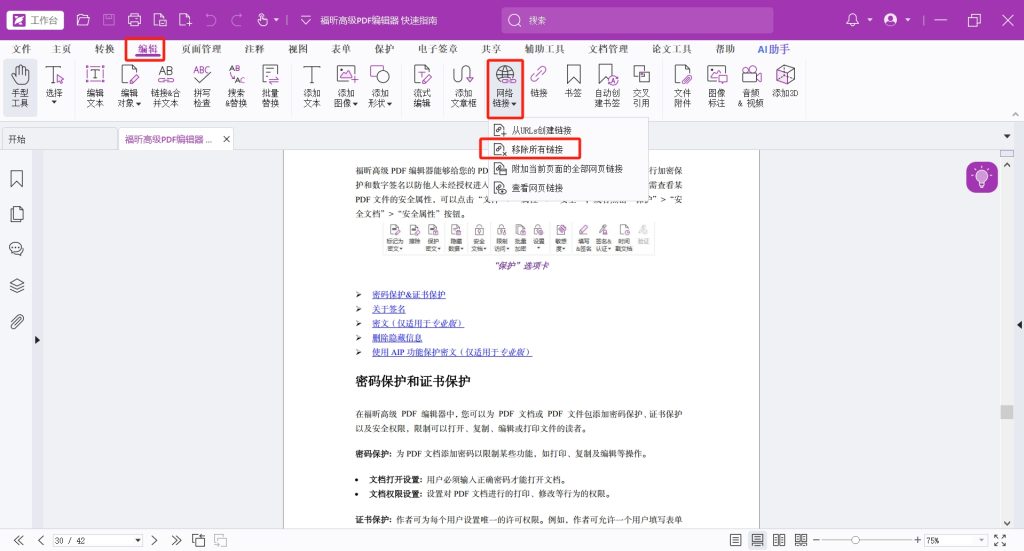Open the 密码保护&证书保护 link in document
The image size is (1024, 551).
(x=408, y=295)
